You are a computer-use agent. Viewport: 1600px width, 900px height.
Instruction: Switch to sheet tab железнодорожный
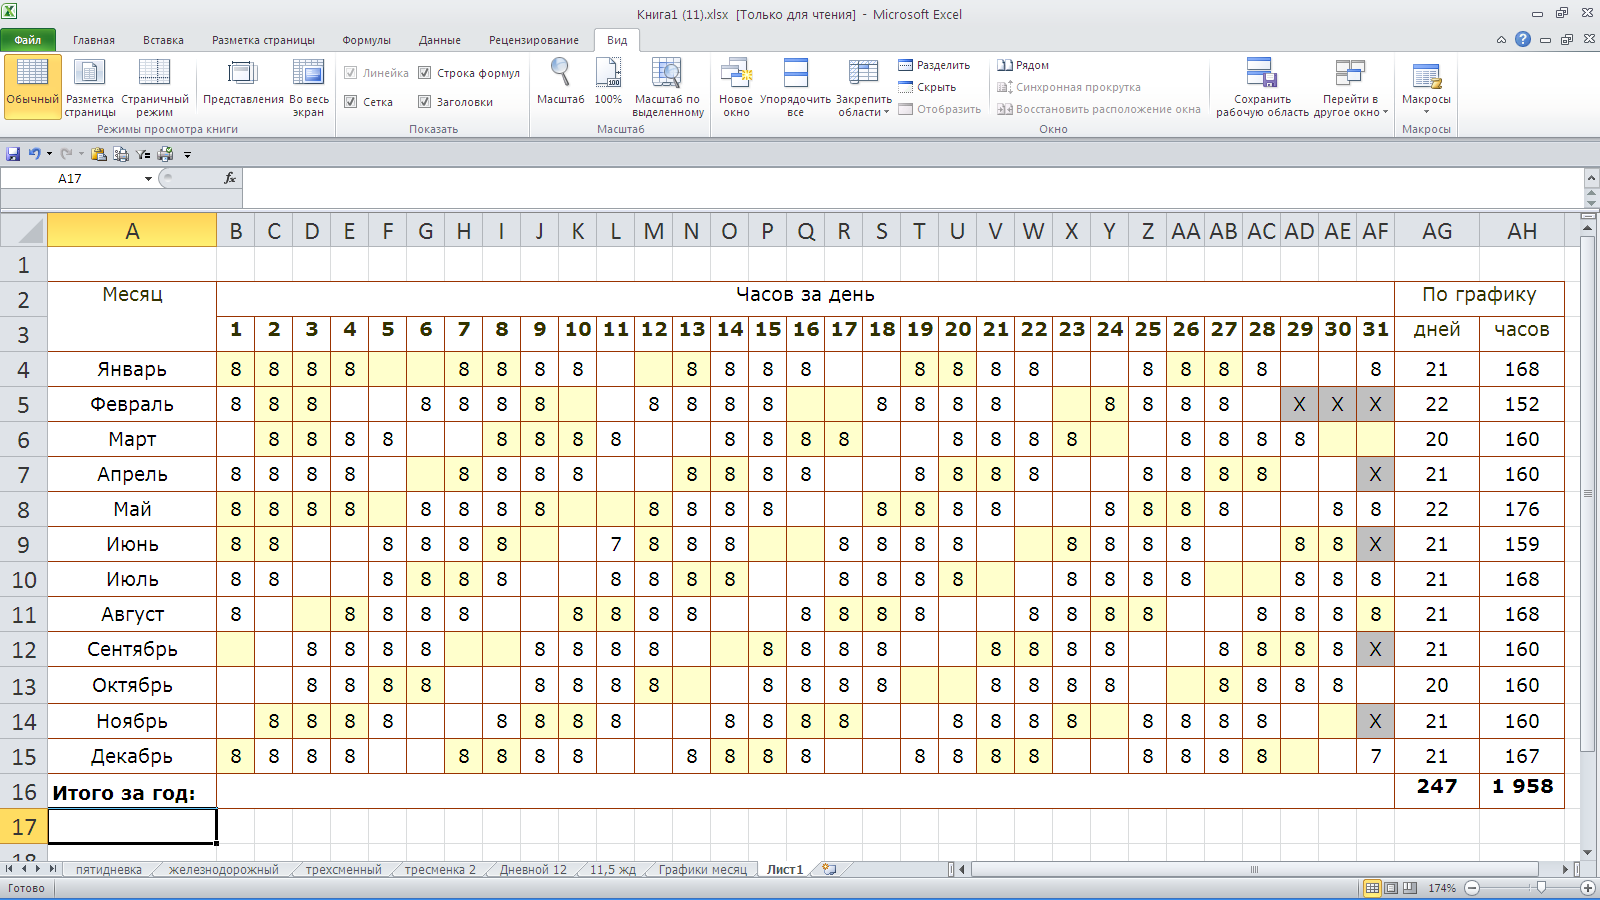(224, 870)
